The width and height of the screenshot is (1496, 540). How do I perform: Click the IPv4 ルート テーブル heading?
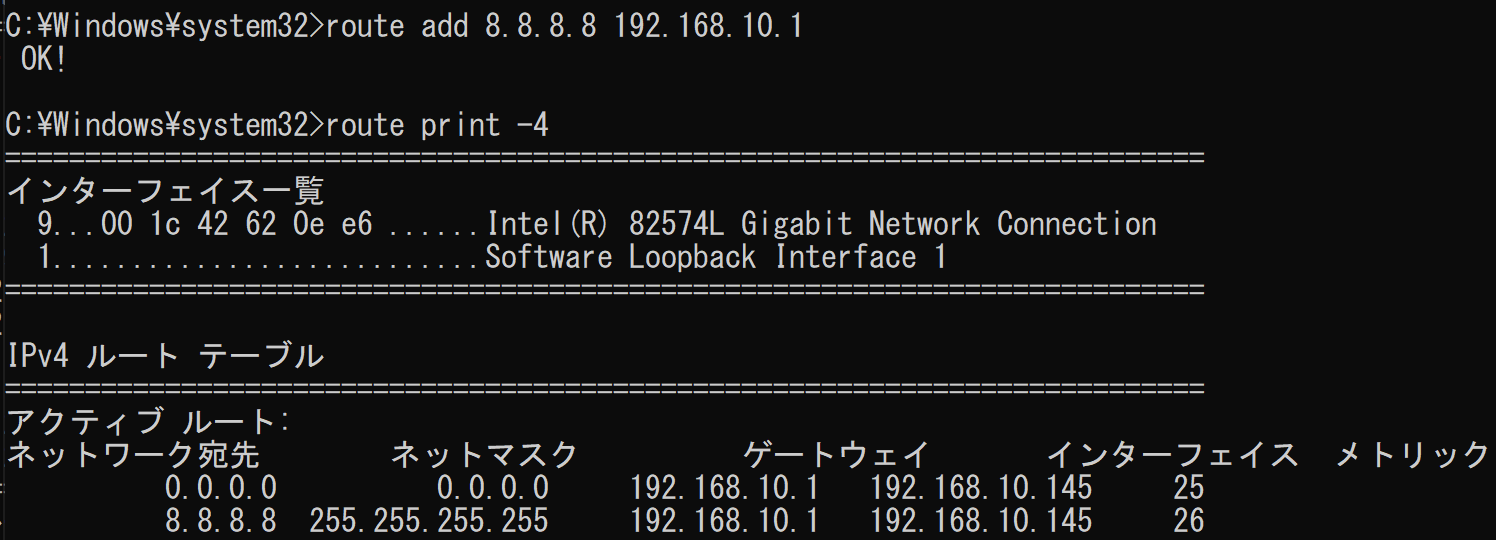166,356
